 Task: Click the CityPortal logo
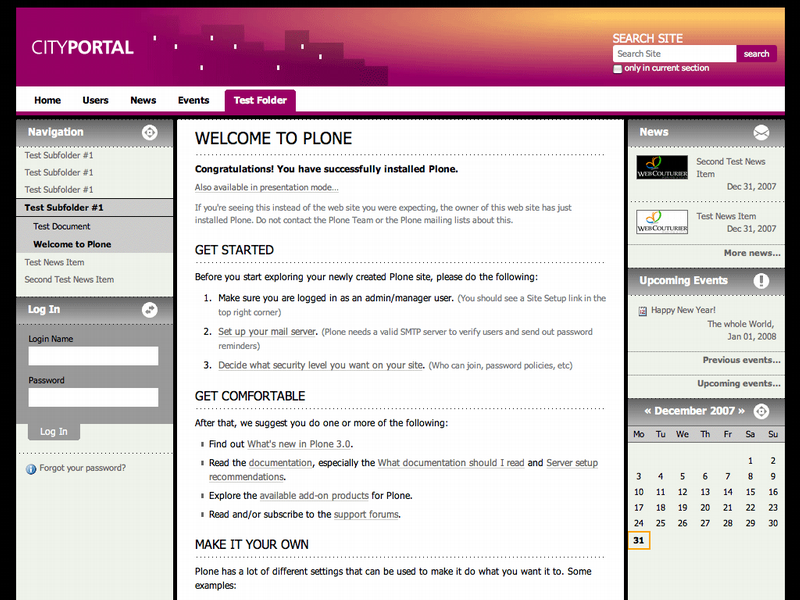[x=82, y=47]
